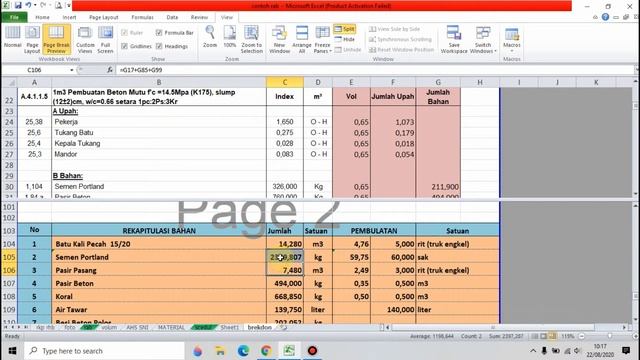Click the Page Break Preview status bar icon
The height and width of the screenshot is (360, 640).
click(x=552, y=336)
